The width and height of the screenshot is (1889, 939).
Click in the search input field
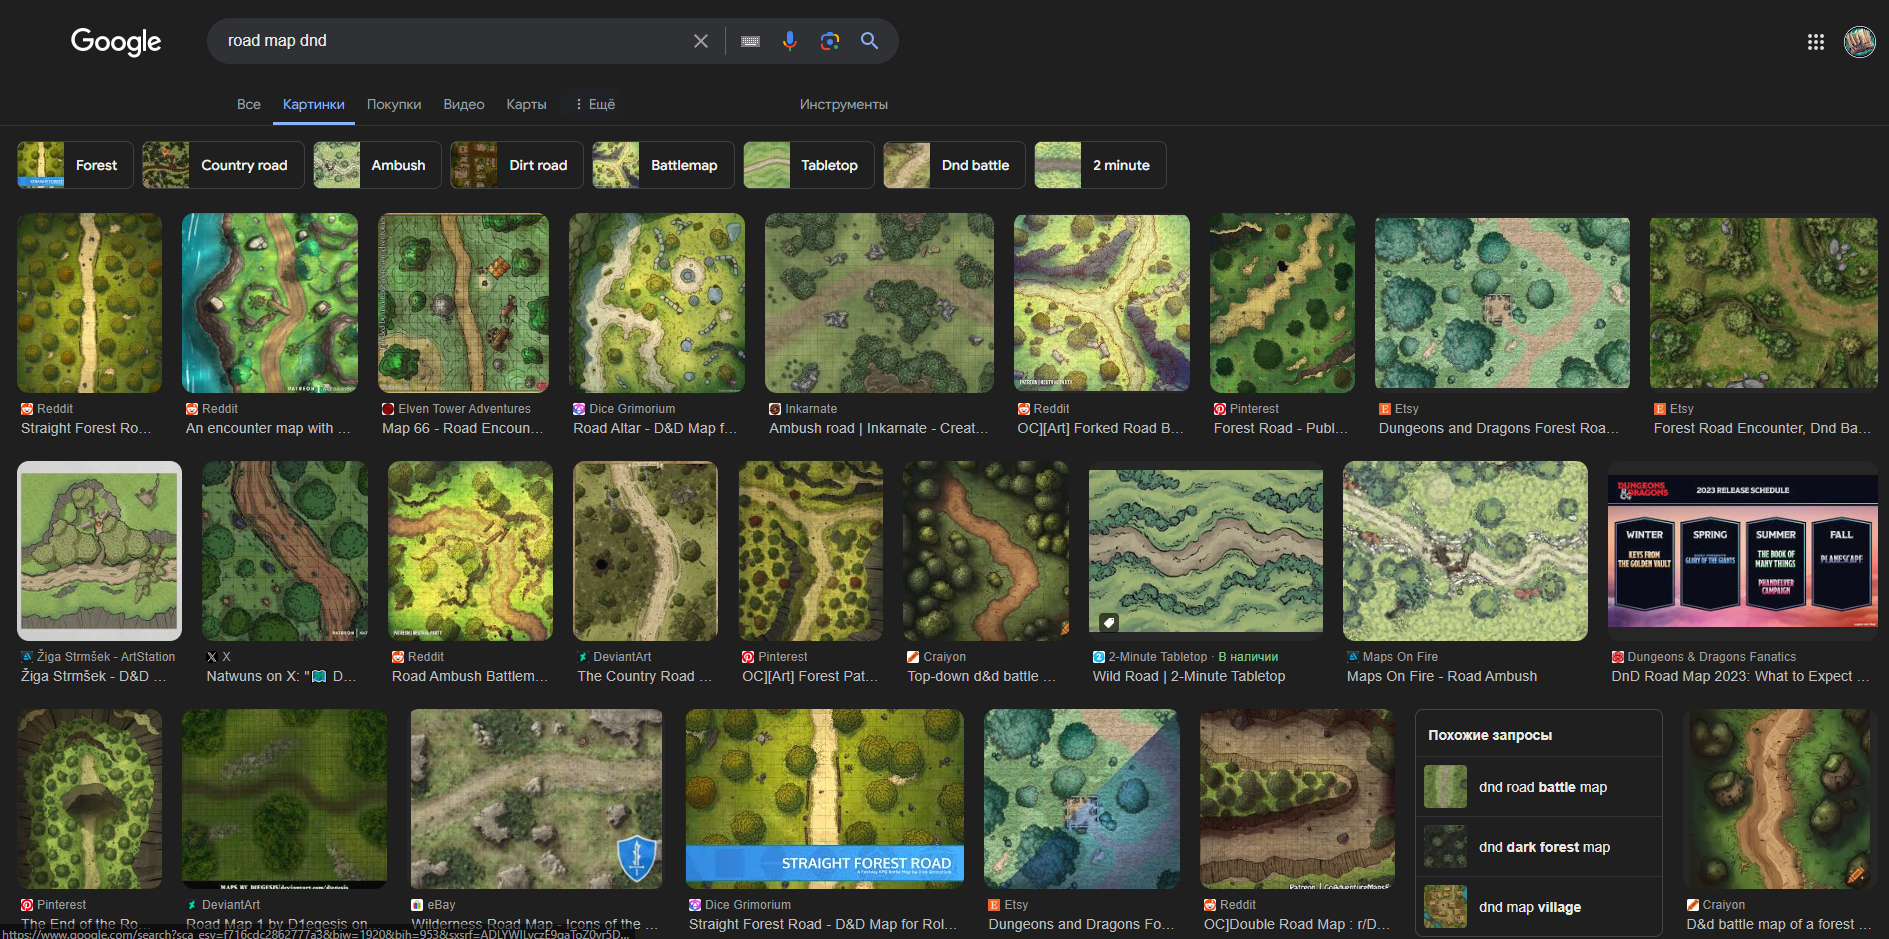(450, 41)
